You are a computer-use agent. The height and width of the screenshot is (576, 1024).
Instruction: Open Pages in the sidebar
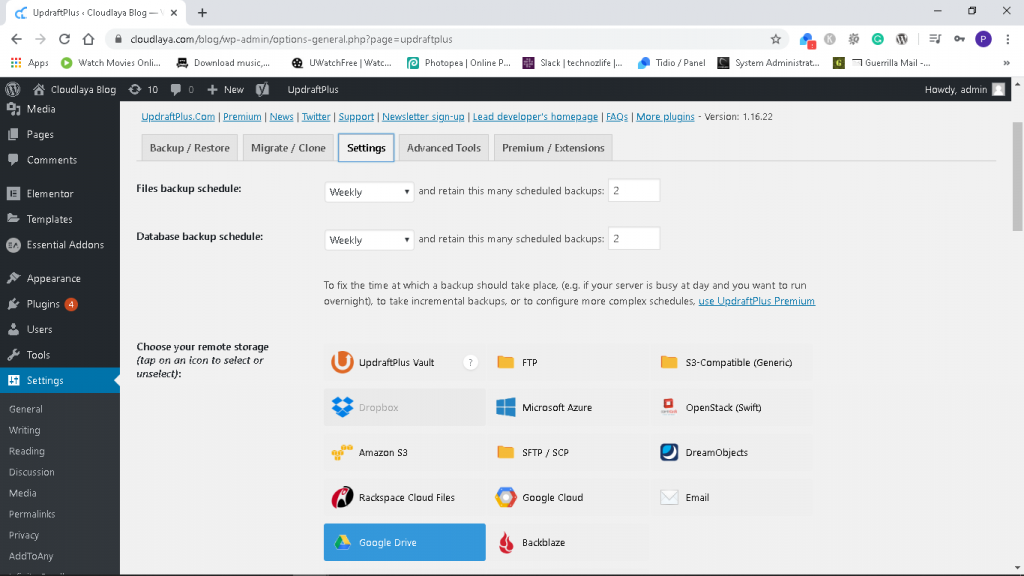click(x=60, y=134)
